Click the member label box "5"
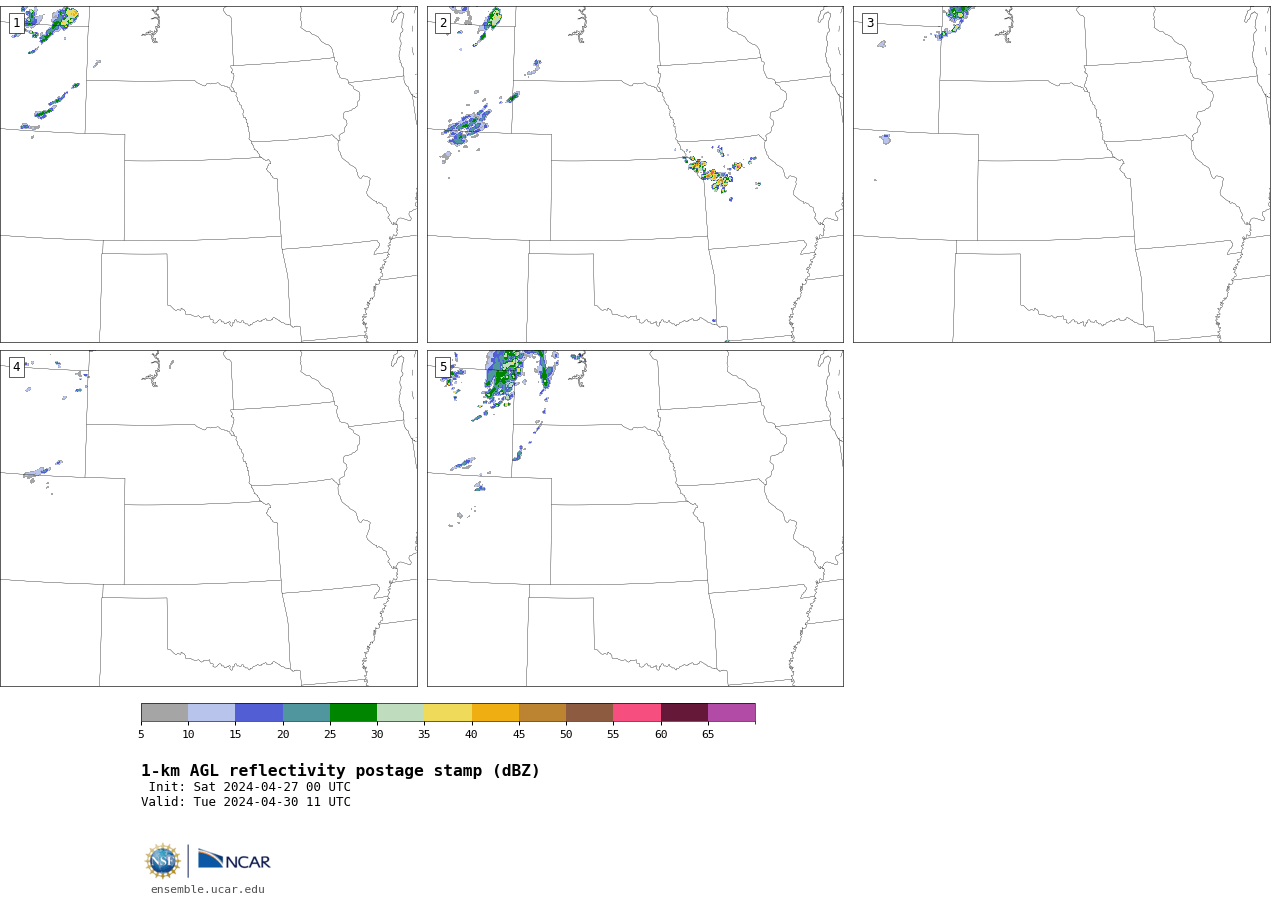 pyautogui.click(x=443, y=367)
